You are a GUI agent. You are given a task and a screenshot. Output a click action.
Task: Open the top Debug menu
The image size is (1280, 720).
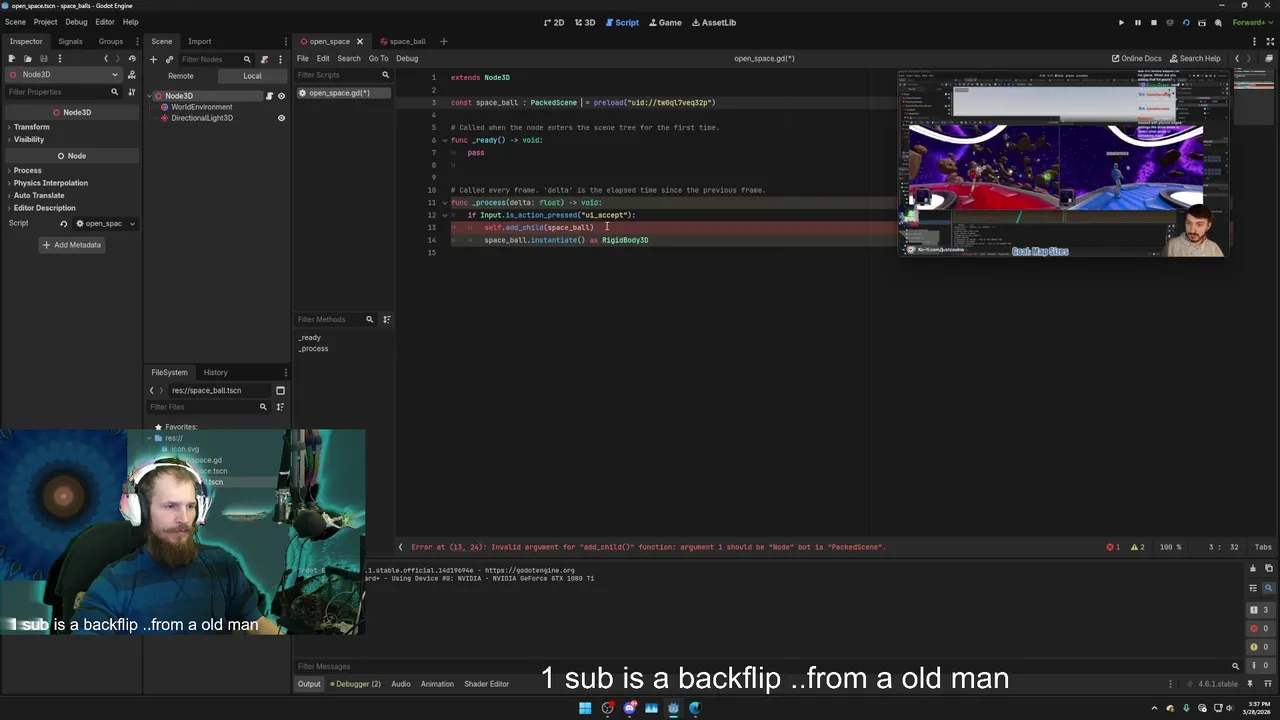pos(76,22)
